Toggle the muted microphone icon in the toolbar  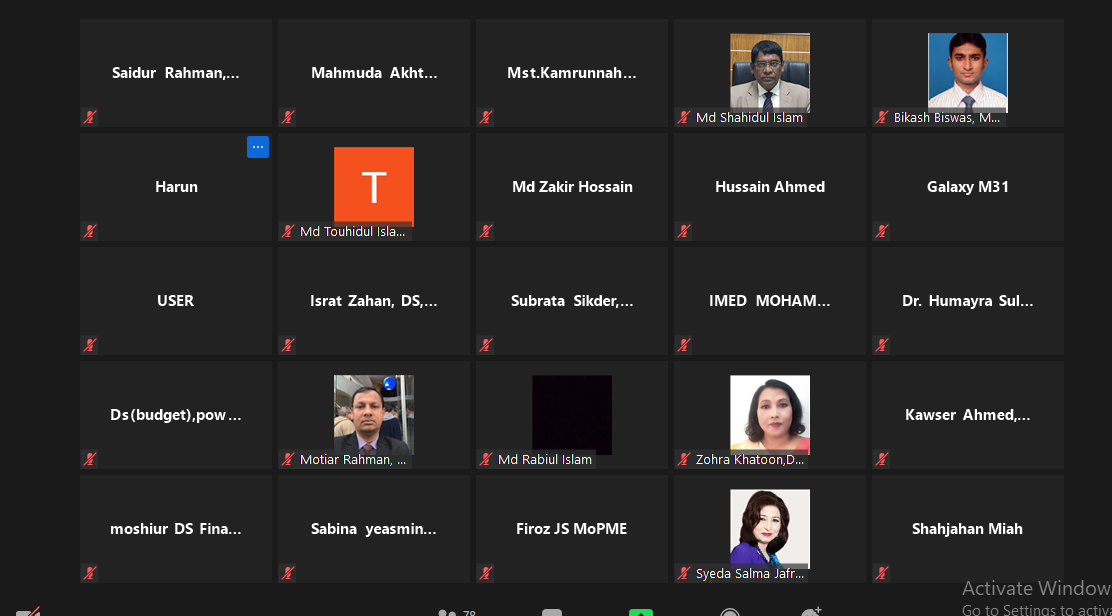(x=28, y=612)
